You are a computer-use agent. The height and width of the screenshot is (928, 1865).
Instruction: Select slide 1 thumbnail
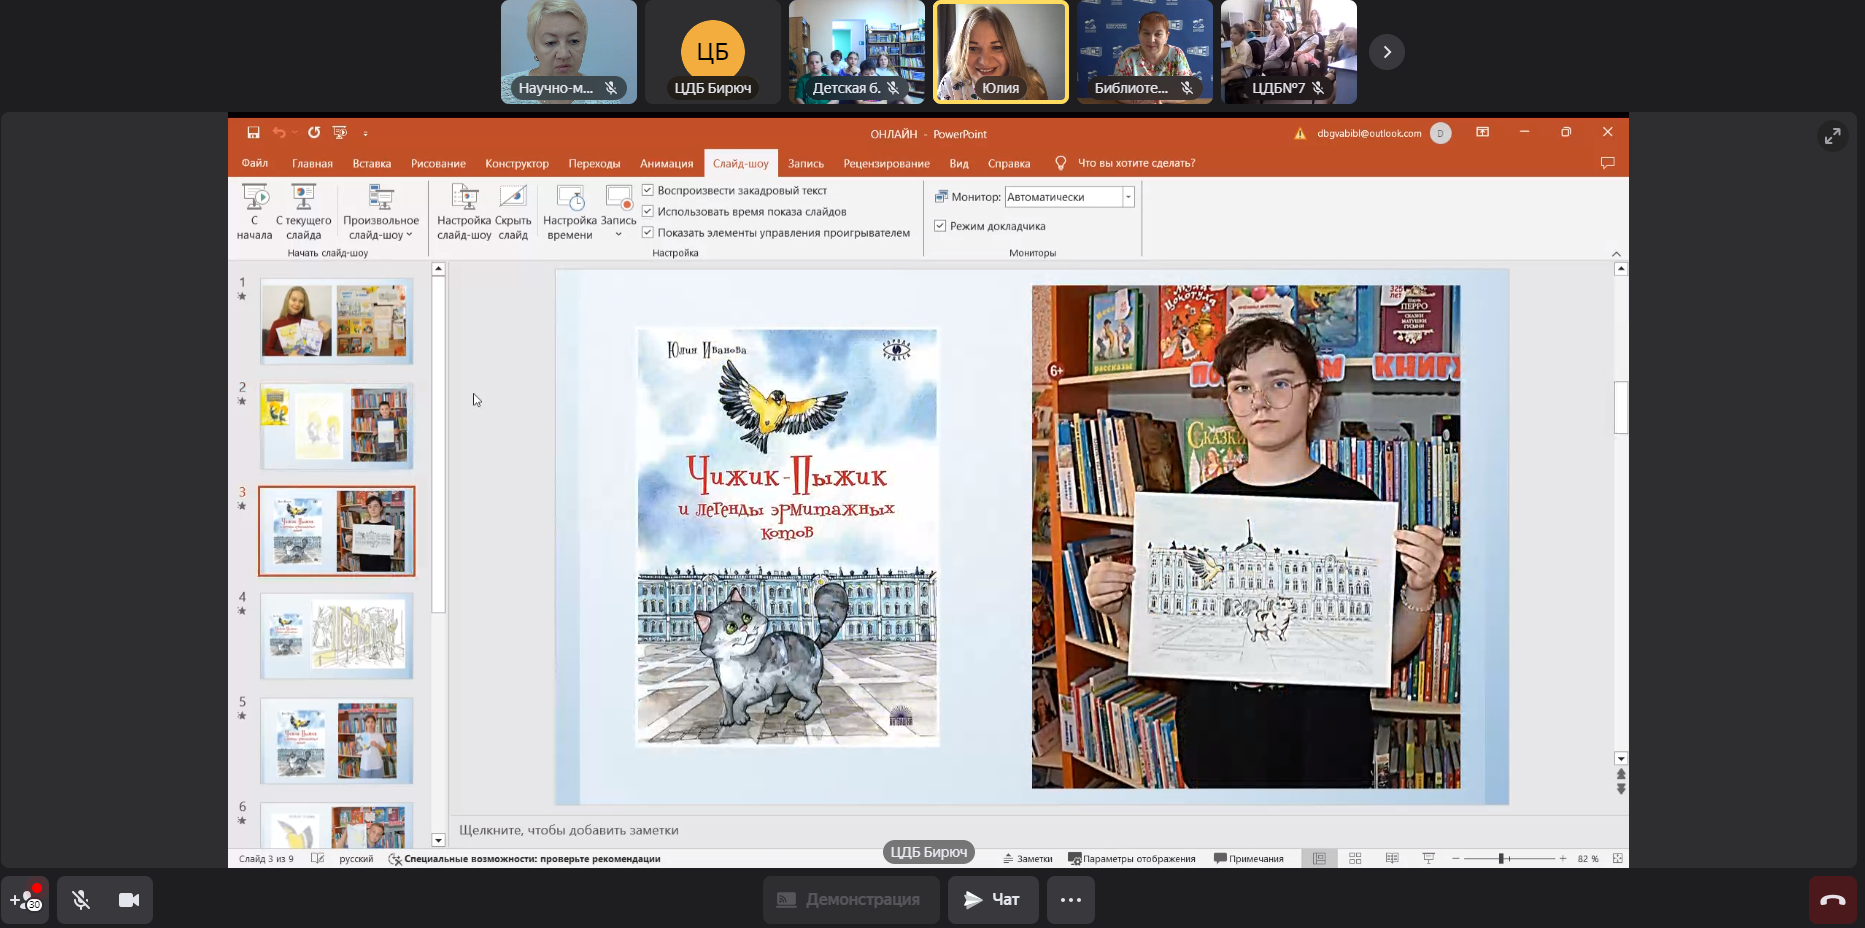[x=337, y=321]
